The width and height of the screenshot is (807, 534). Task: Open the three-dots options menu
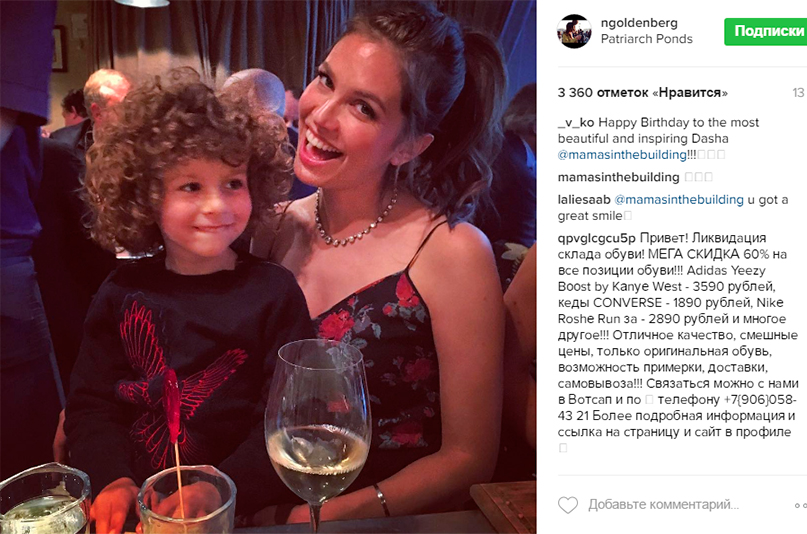click(801, 505)
